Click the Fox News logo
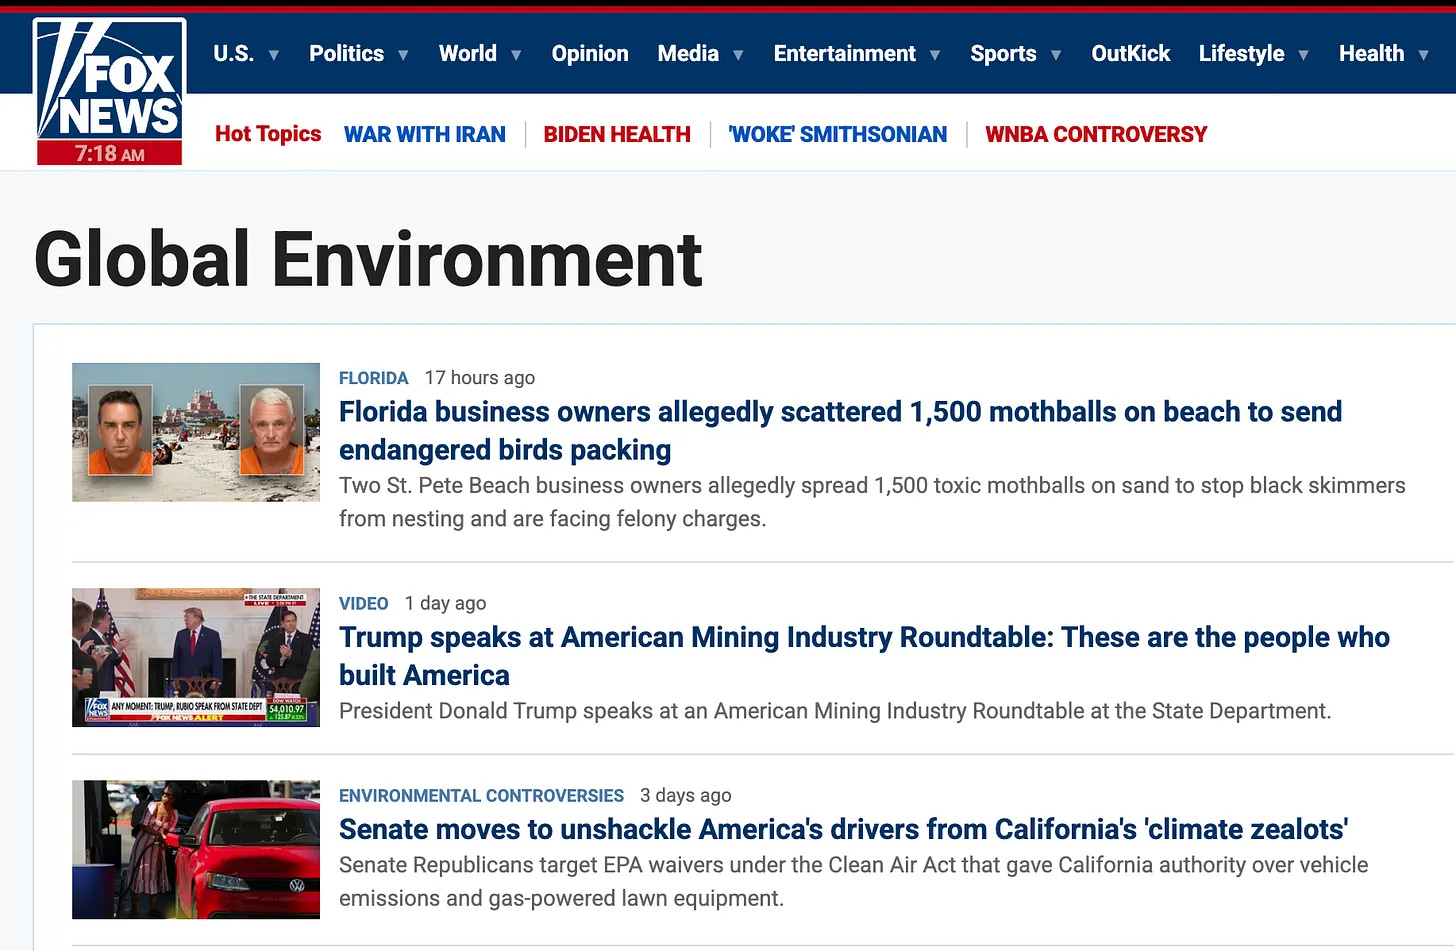Image resolution: width=1456 pixels, height=951 pixels. 110,91
